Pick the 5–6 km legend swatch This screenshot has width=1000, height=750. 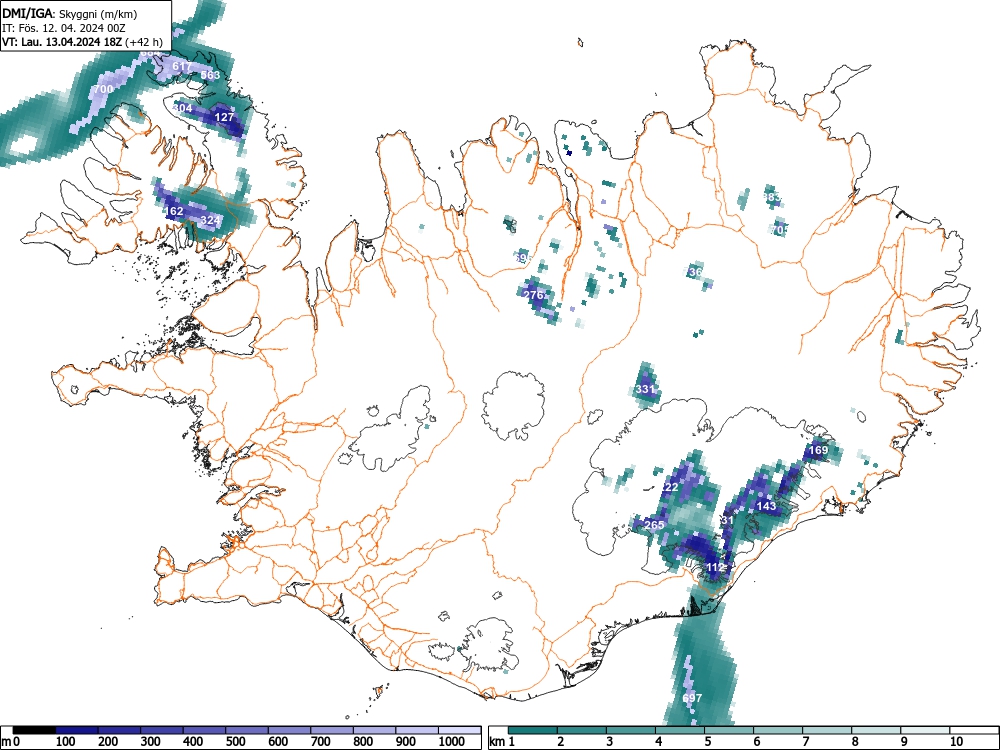click(x=730, y=730)
